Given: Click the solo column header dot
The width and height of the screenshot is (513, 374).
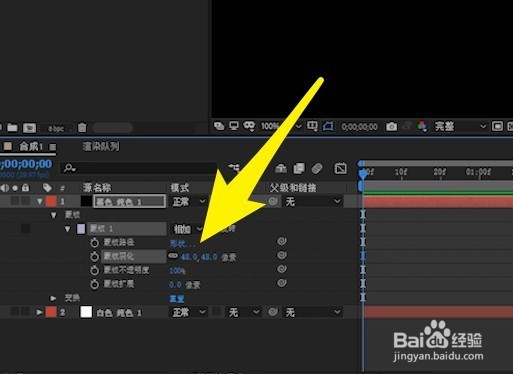Looking at the screenshot, I should (15, 188).
